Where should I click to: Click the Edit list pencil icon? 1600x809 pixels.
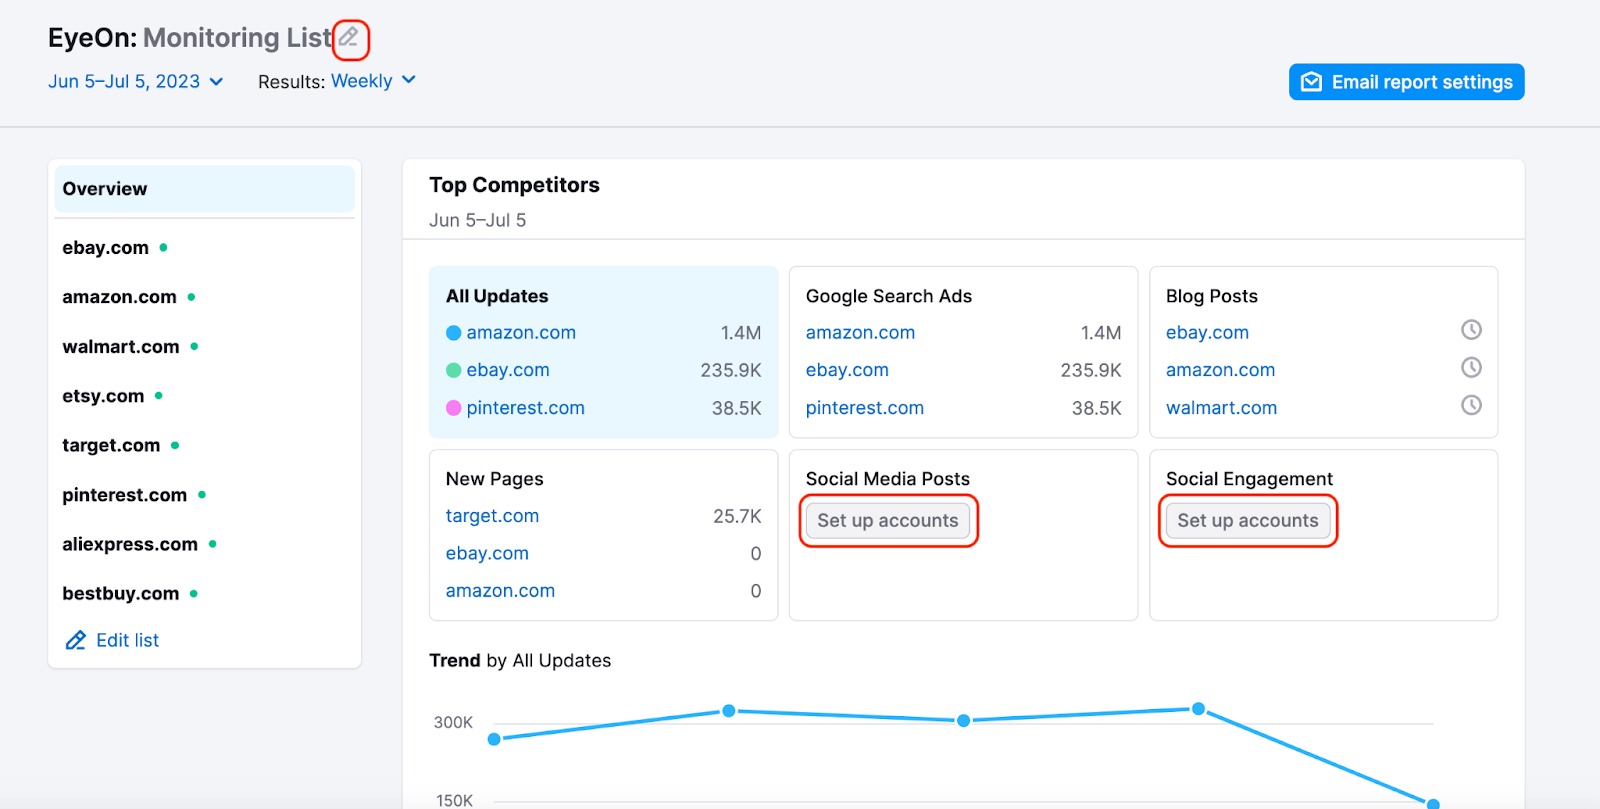tap(76, 641)
